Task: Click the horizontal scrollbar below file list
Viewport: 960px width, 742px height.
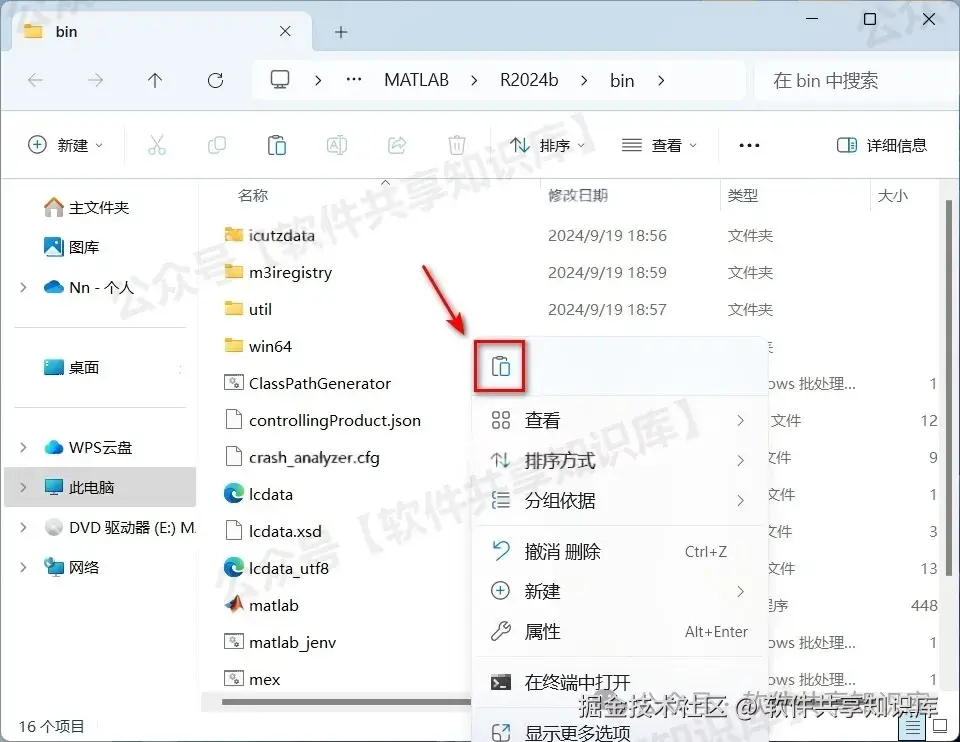Action: 346,702
